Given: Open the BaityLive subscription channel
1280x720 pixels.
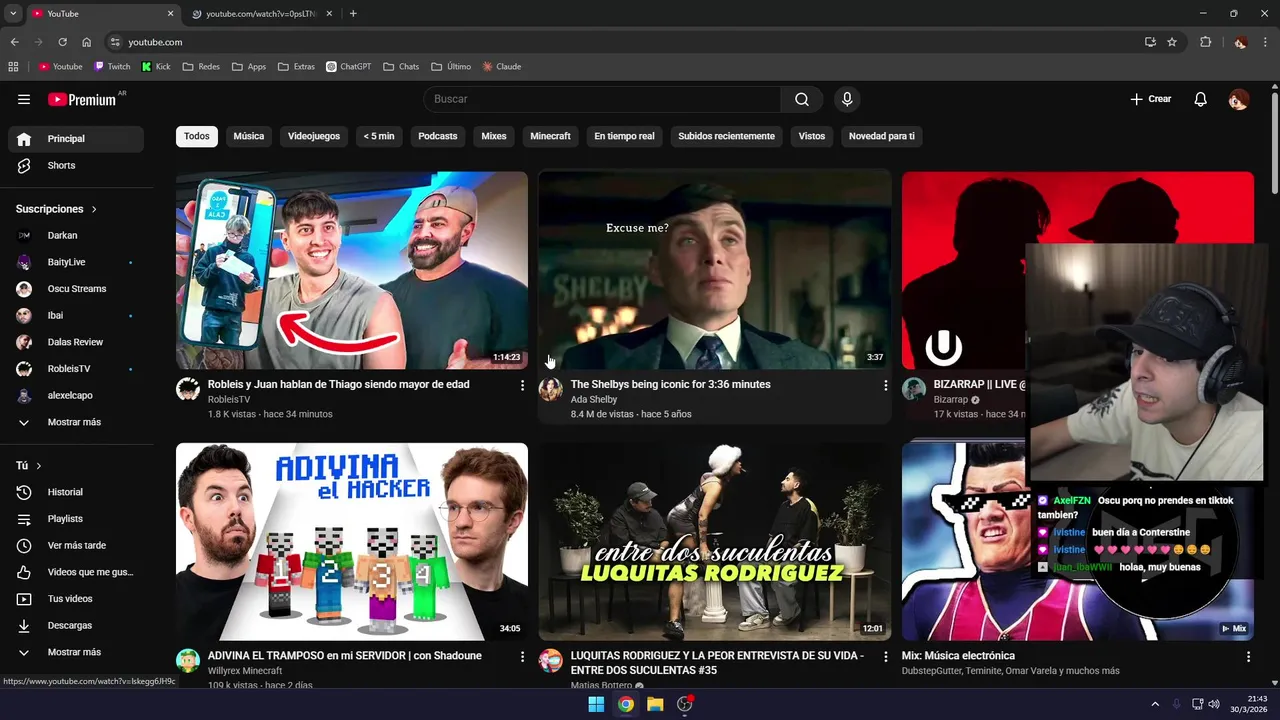Looking at the screenshot, I should pos(76,262).
